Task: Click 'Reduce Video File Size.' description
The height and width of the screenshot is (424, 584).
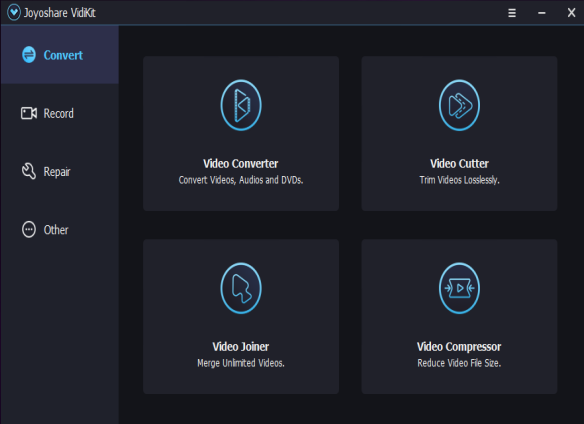Action: [x=459, y=363]
